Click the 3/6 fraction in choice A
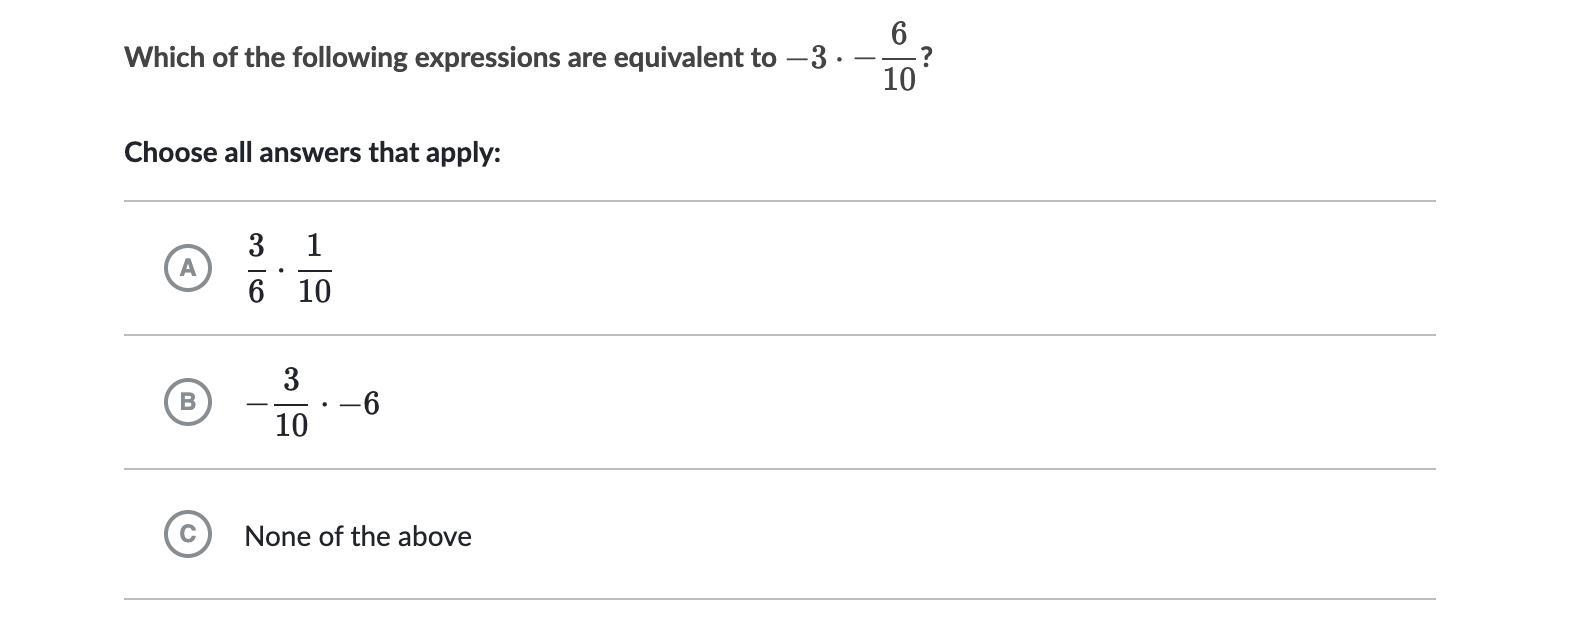Viewport: 1586px width, 640px height. click(x=256, y=268)
